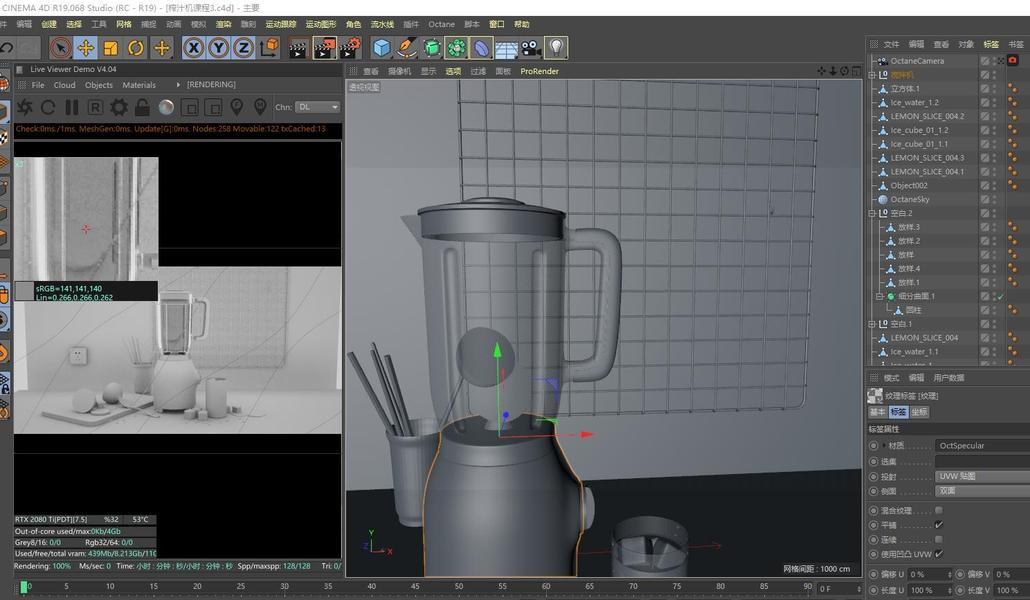This screenshot has height=600, width=1030.
Task: Activate the Move tool
Action: click(x=85, y=48)
